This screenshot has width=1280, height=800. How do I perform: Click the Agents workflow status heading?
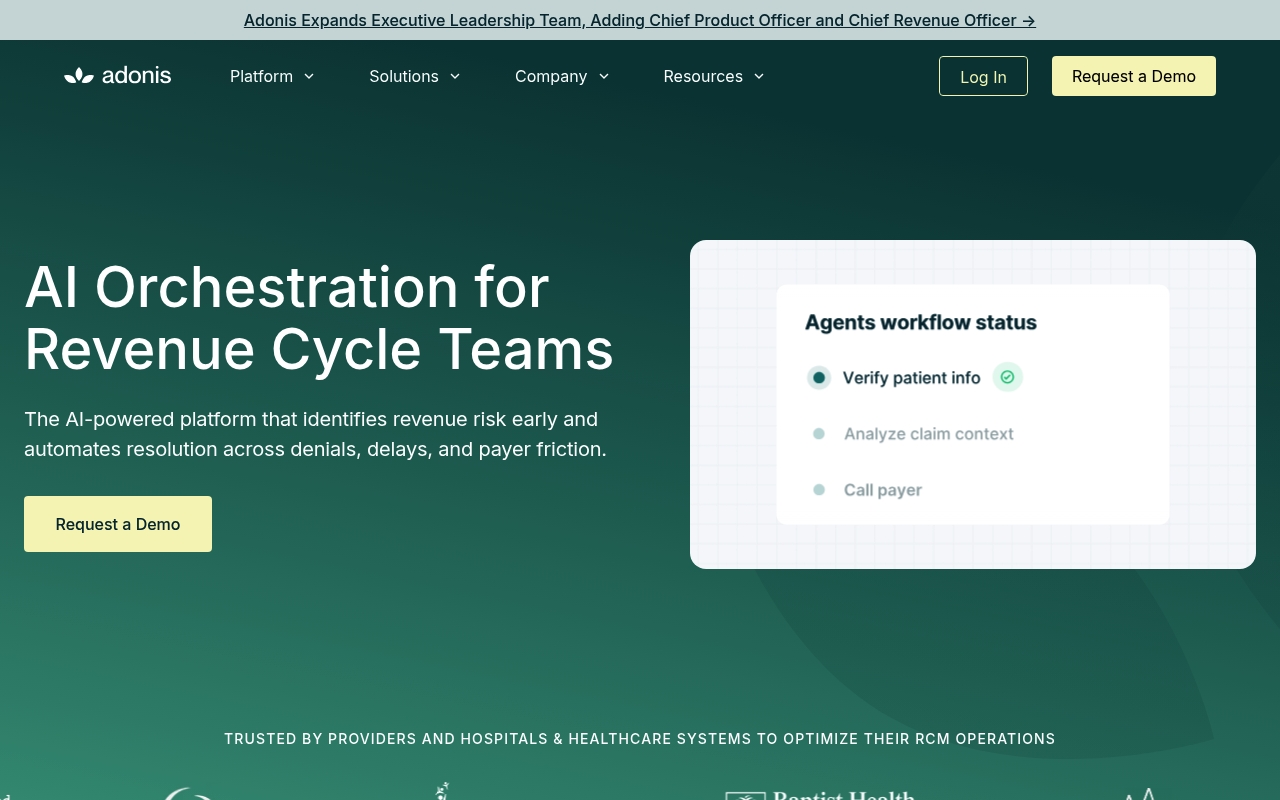(x=921, y=322)
